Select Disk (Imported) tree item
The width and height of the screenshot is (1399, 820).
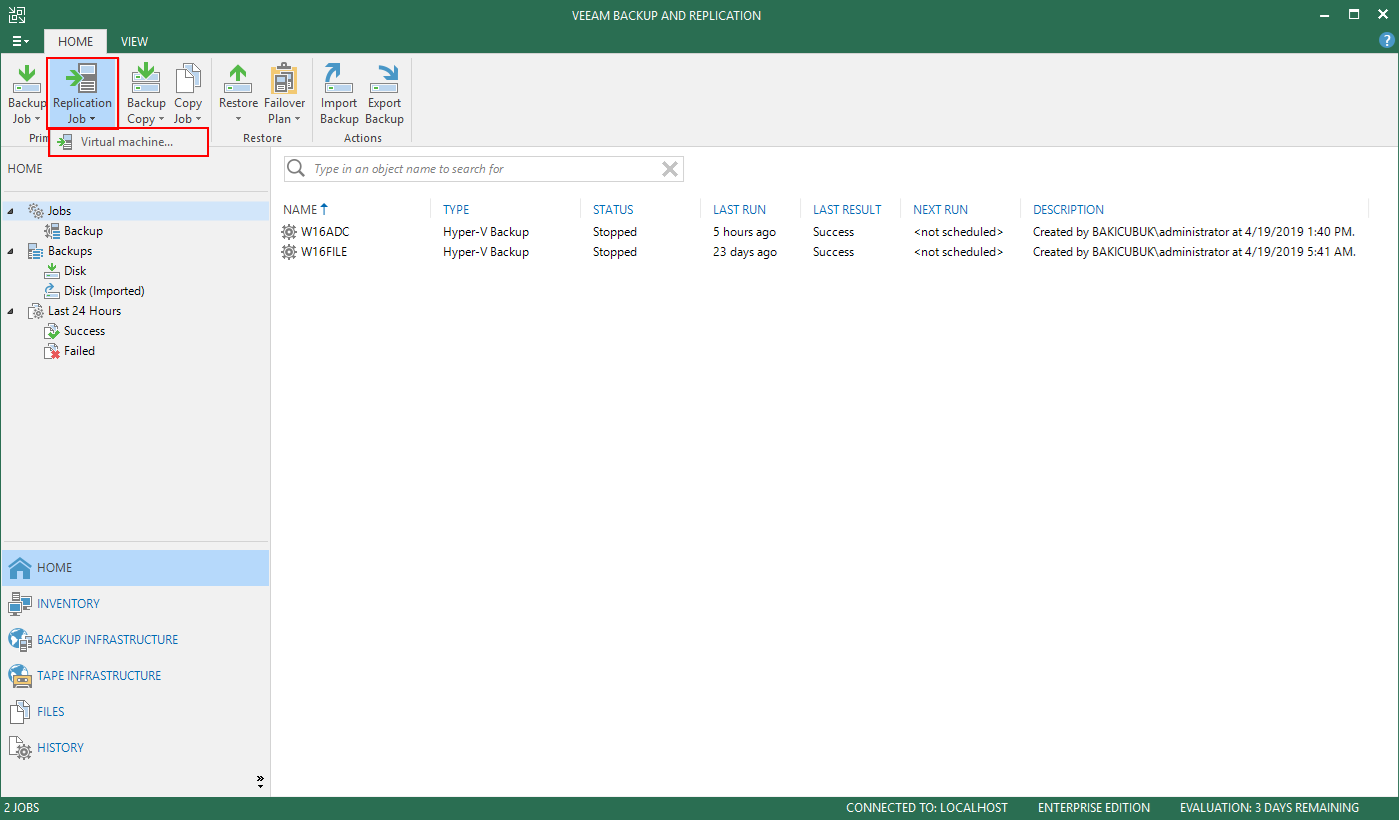coord(104,291)
